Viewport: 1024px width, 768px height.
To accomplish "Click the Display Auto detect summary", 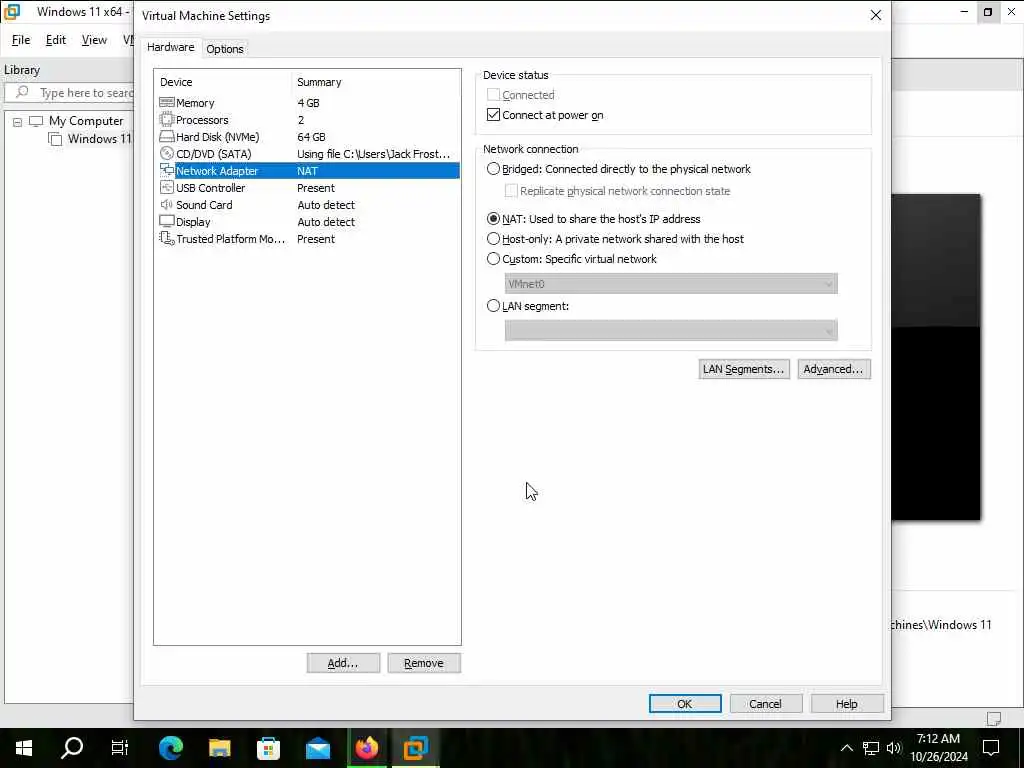I will coord(326,221).
